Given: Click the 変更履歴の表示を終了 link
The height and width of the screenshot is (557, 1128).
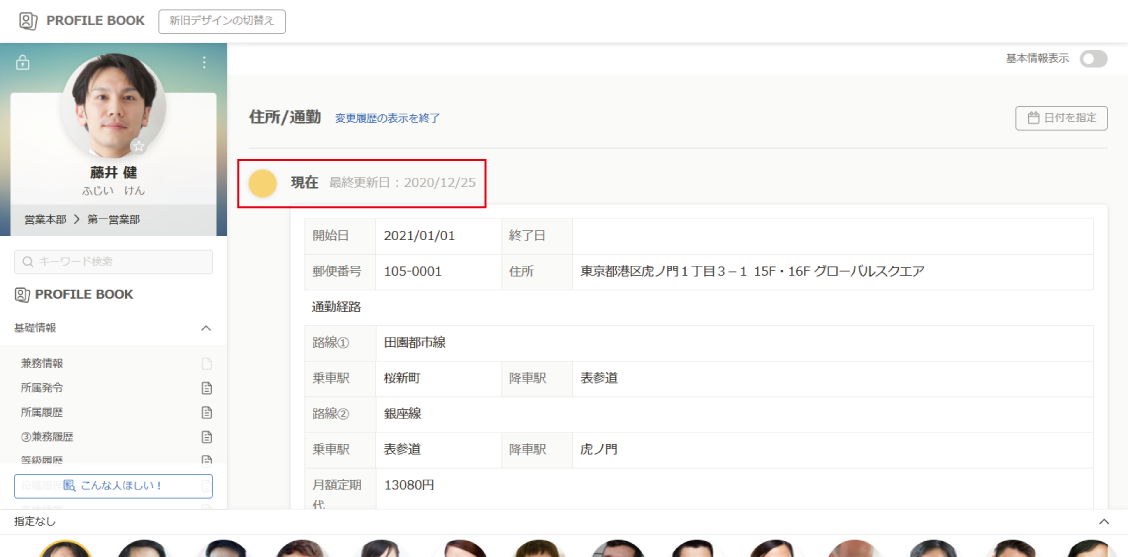Looking at the screenshot, I should 387,118.
